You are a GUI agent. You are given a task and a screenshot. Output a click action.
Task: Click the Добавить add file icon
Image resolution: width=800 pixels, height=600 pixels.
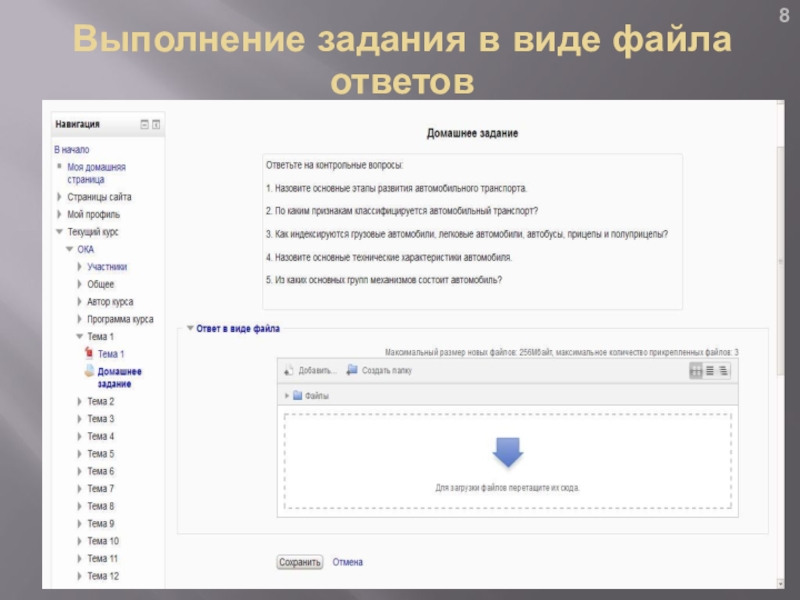[x=289, y=370]
